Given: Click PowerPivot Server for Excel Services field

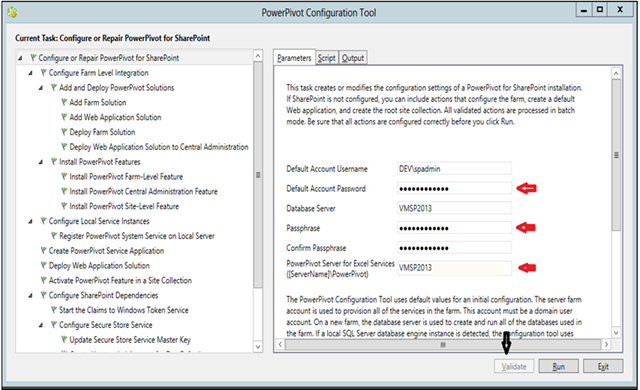Looking at the screenshot, I should tap(454, 268).
